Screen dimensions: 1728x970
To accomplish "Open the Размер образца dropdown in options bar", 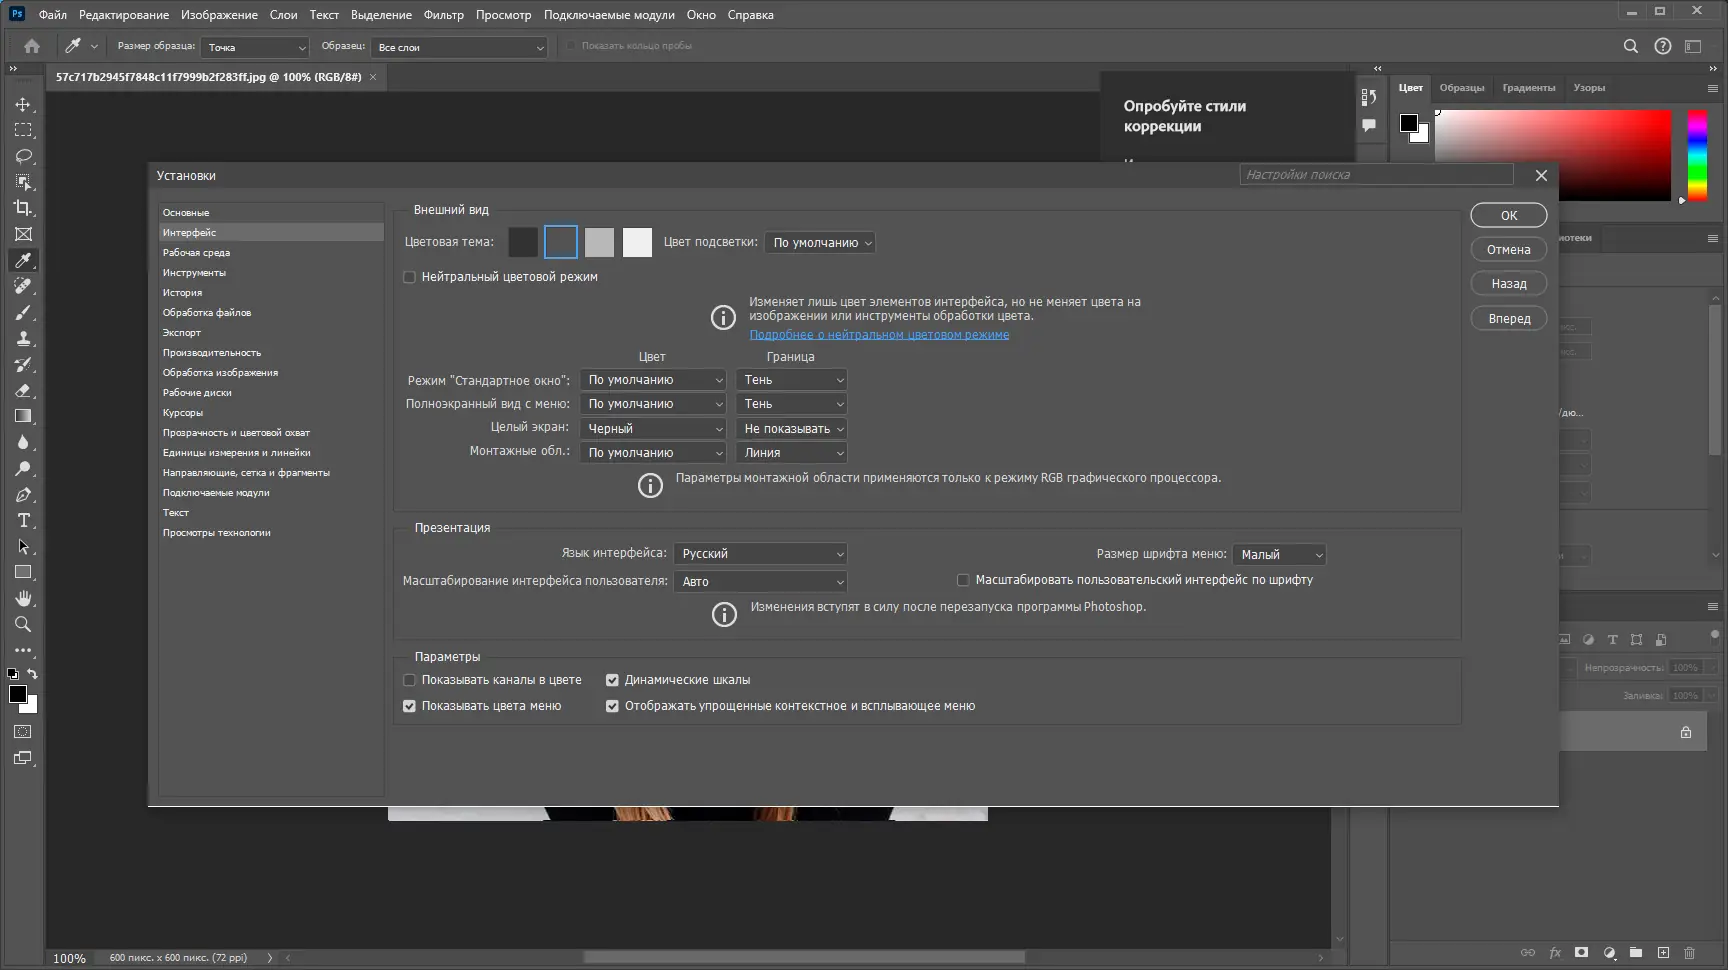I will coord(255,47).
